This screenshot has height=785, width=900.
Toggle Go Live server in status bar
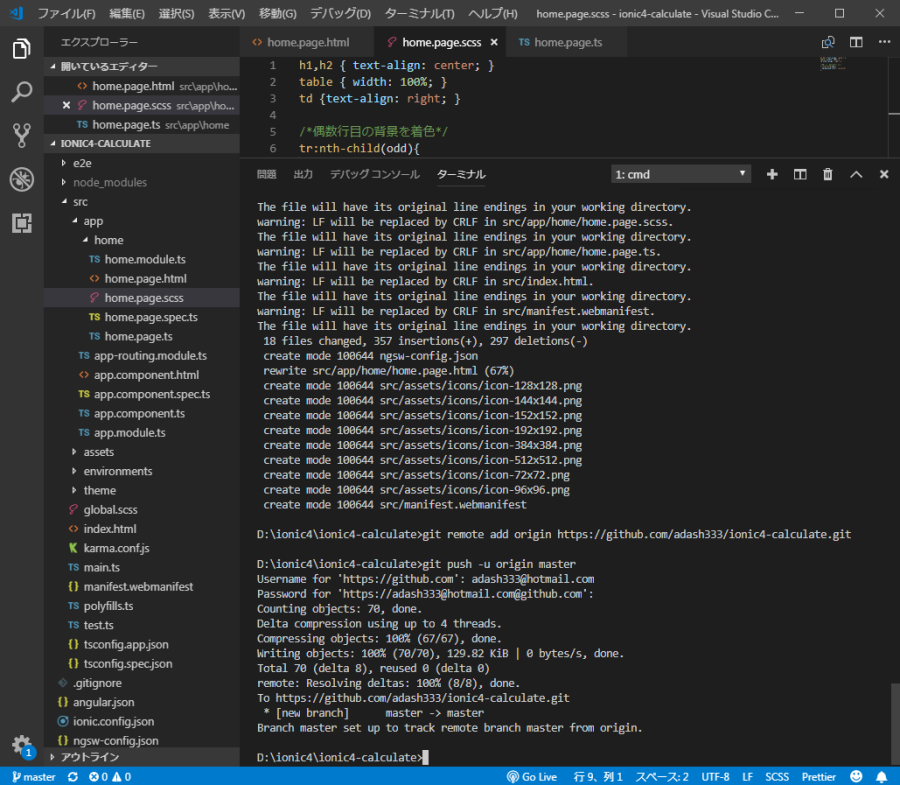pyautogui.click(x=532, y=777)
